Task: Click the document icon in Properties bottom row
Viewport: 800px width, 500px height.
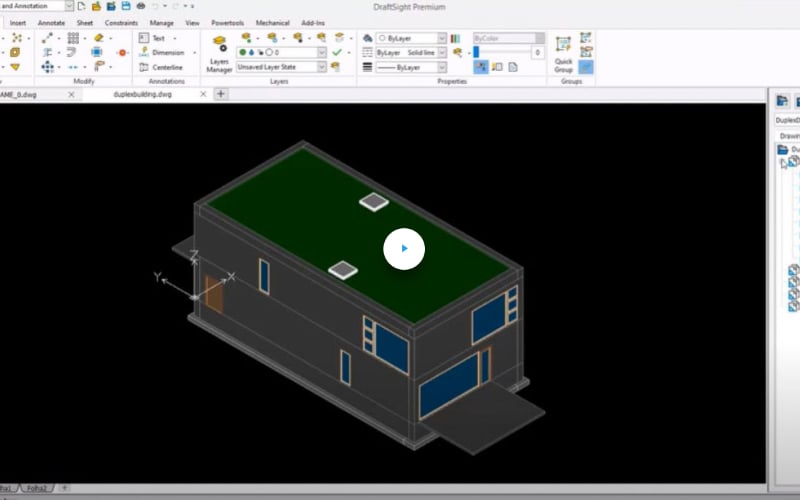Action: click(513, 67)
